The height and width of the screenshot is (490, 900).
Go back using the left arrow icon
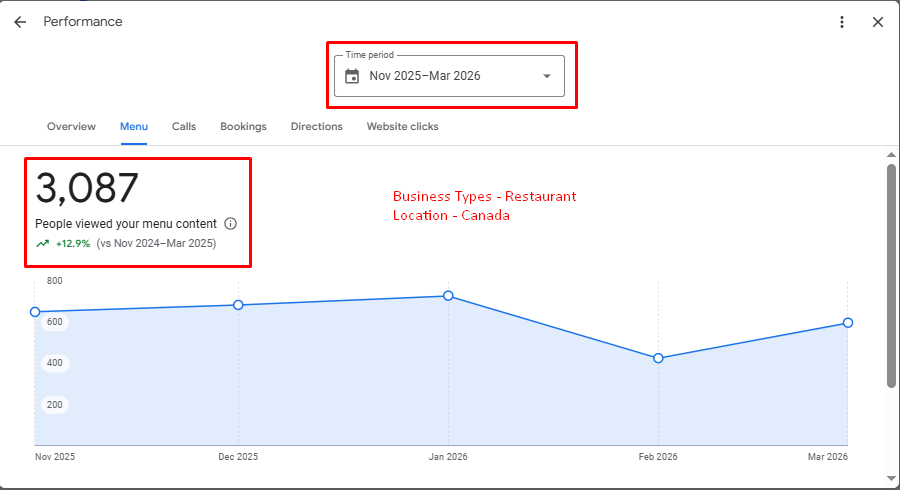click(x=20, y=22)
